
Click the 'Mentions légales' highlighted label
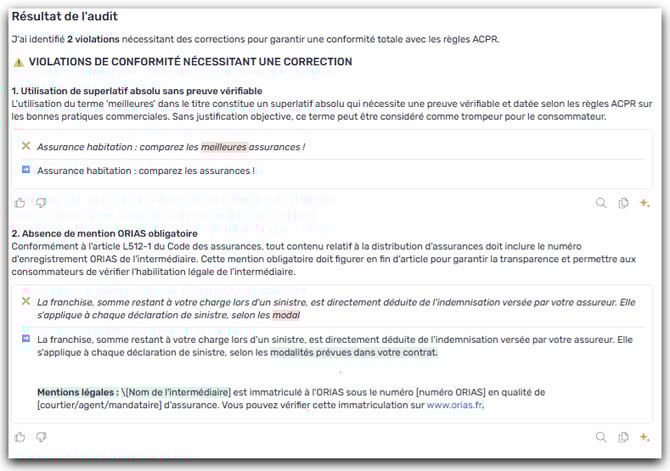coord(78,392)
